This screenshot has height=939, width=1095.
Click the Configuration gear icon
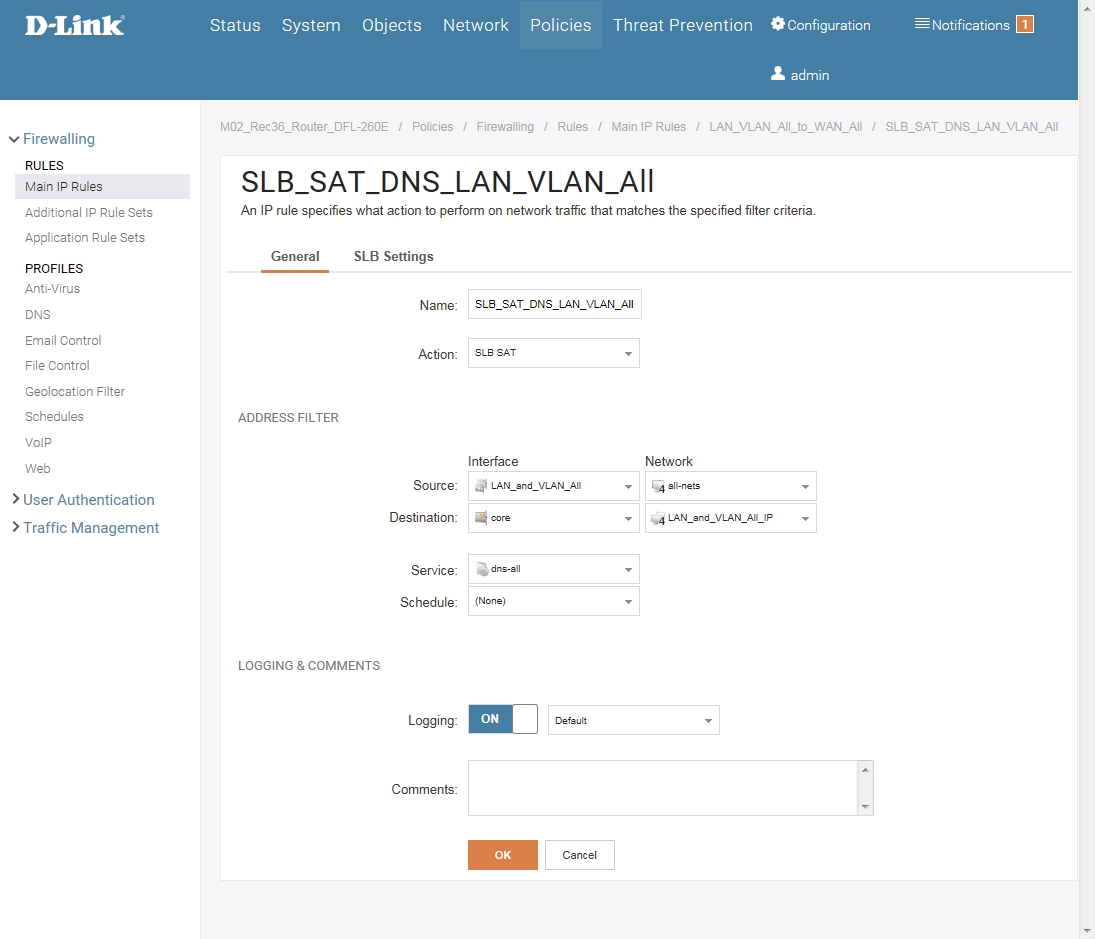(778, 24)
